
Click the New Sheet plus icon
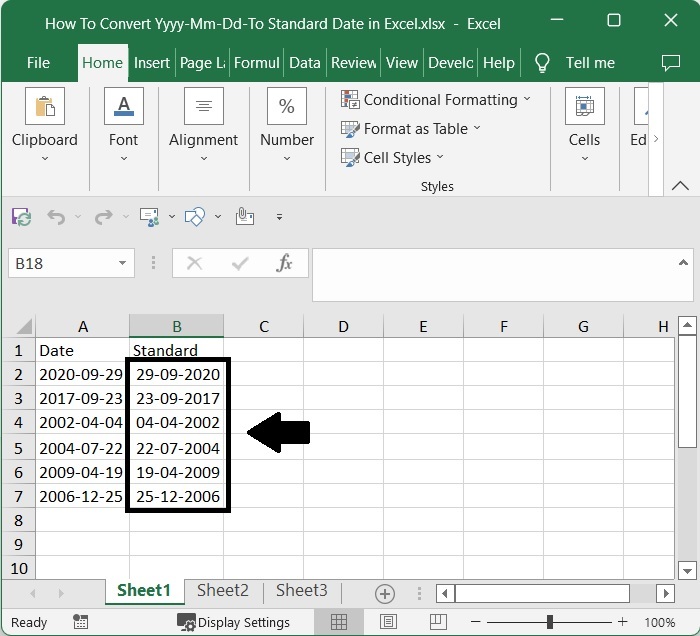384,593
